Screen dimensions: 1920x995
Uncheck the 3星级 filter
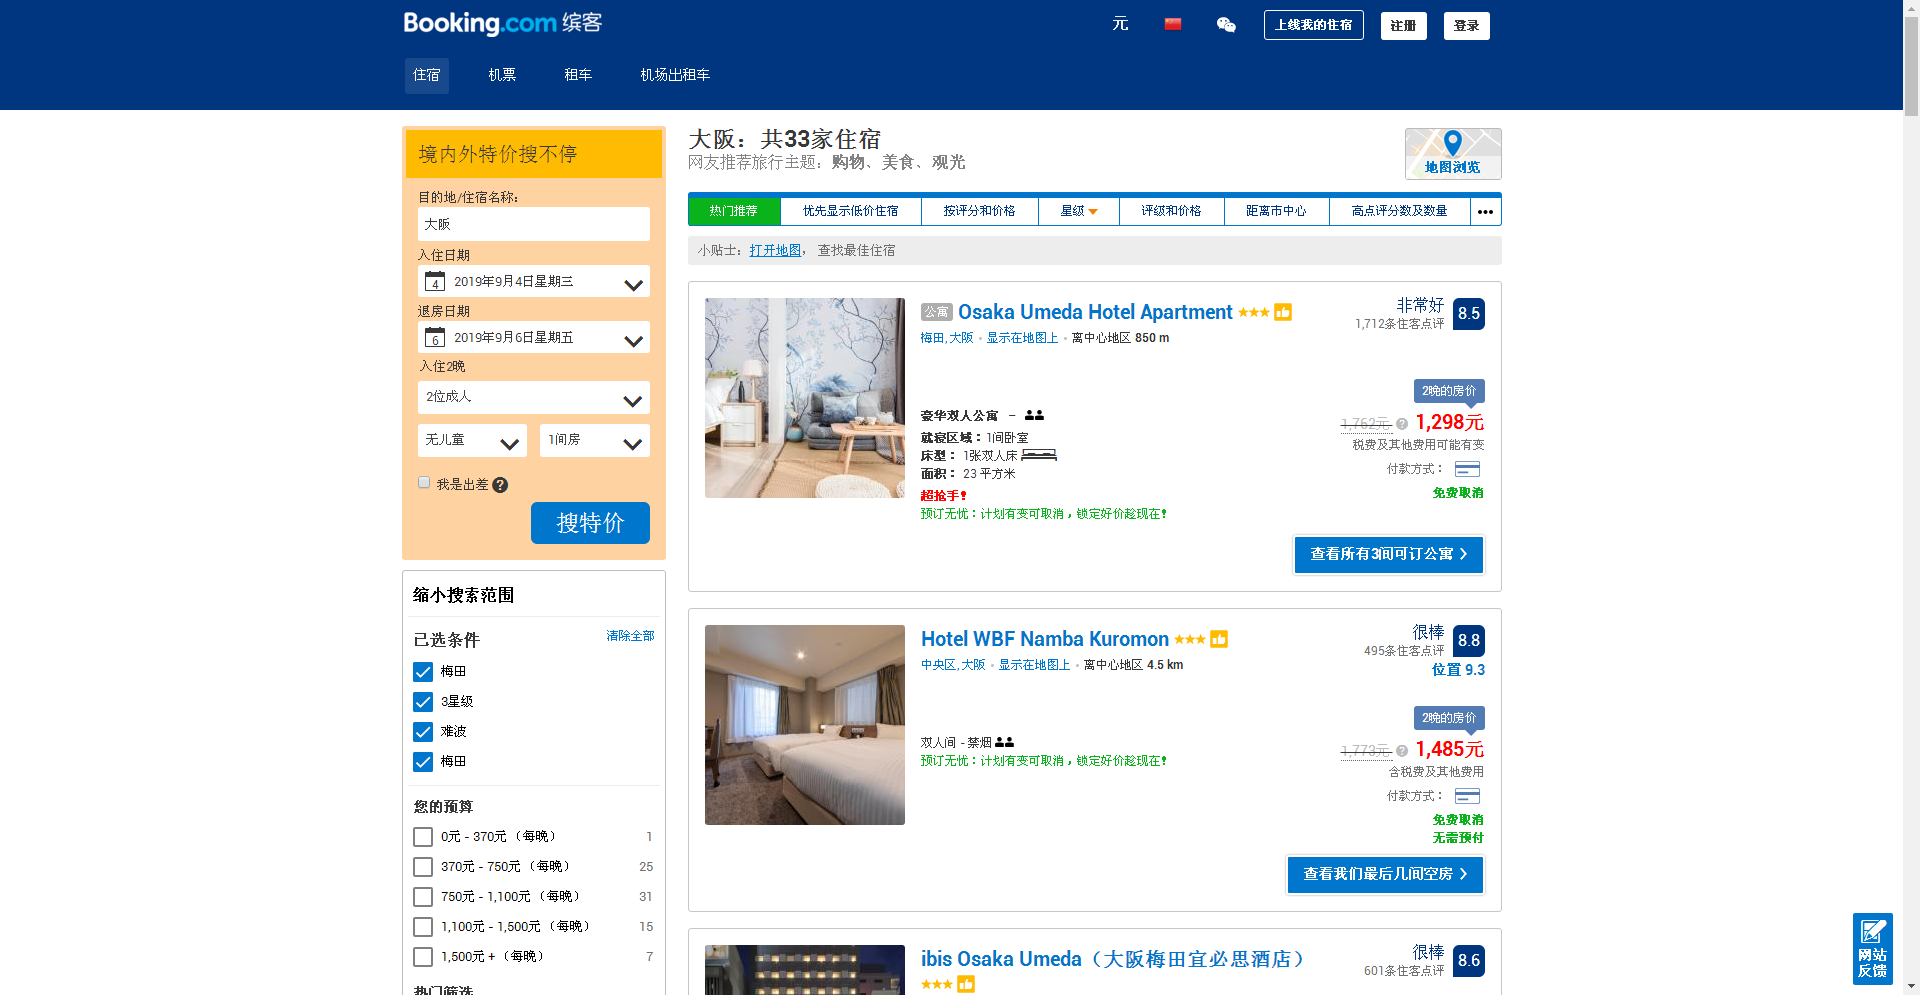point(423,702)
